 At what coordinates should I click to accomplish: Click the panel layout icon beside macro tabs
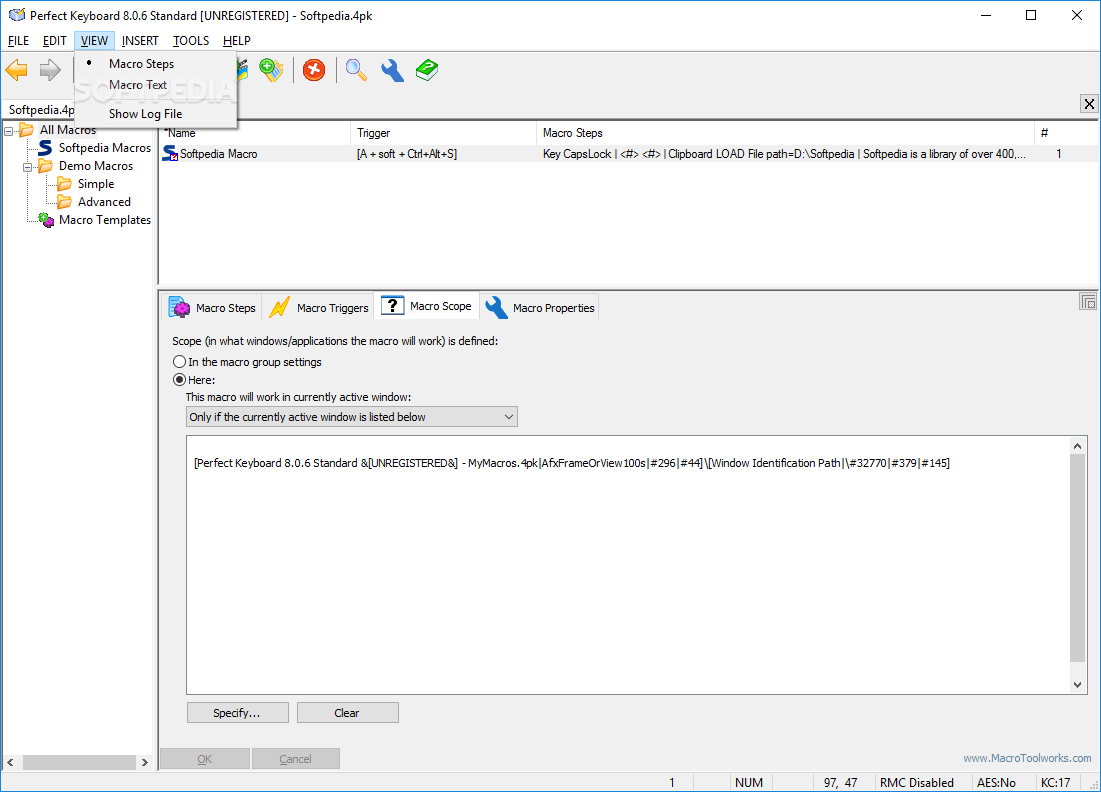click(x=1088, y=302)
